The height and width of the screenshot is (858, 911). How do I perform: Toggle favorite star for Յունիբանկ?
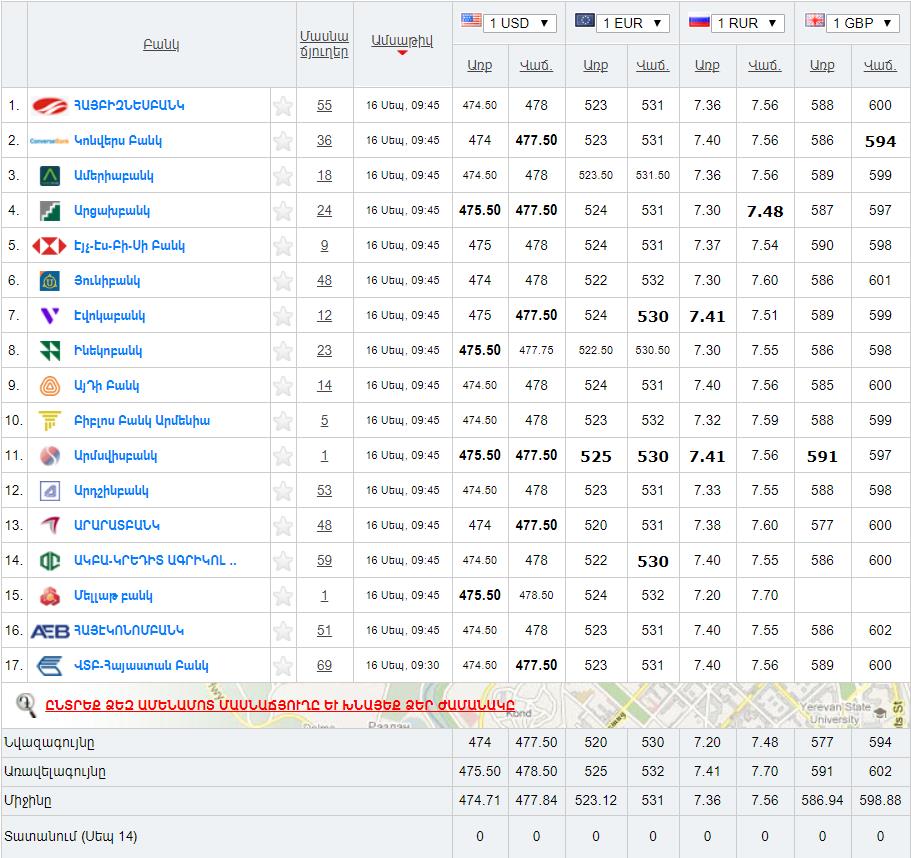point(283,281)
